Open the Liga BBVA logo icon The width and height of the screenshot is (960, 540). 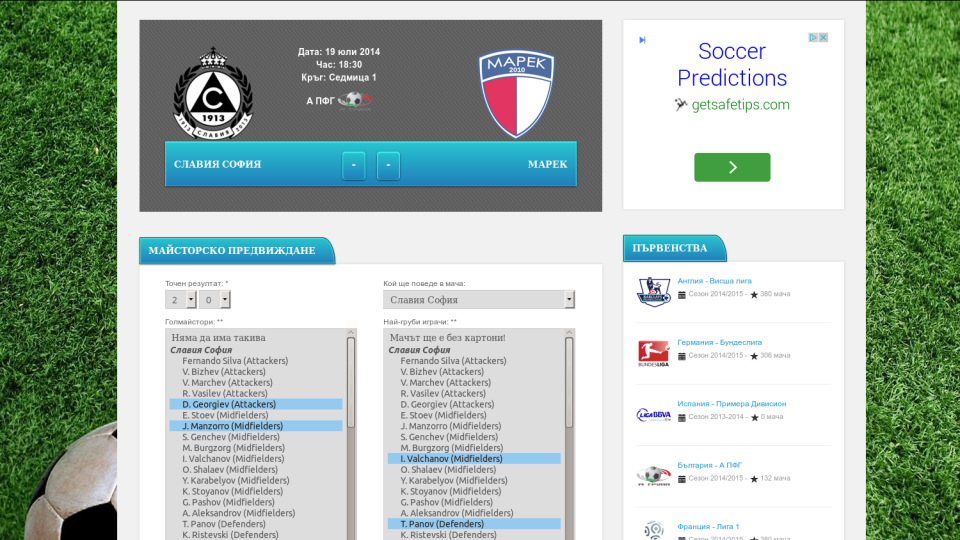[x=653, y=415]
